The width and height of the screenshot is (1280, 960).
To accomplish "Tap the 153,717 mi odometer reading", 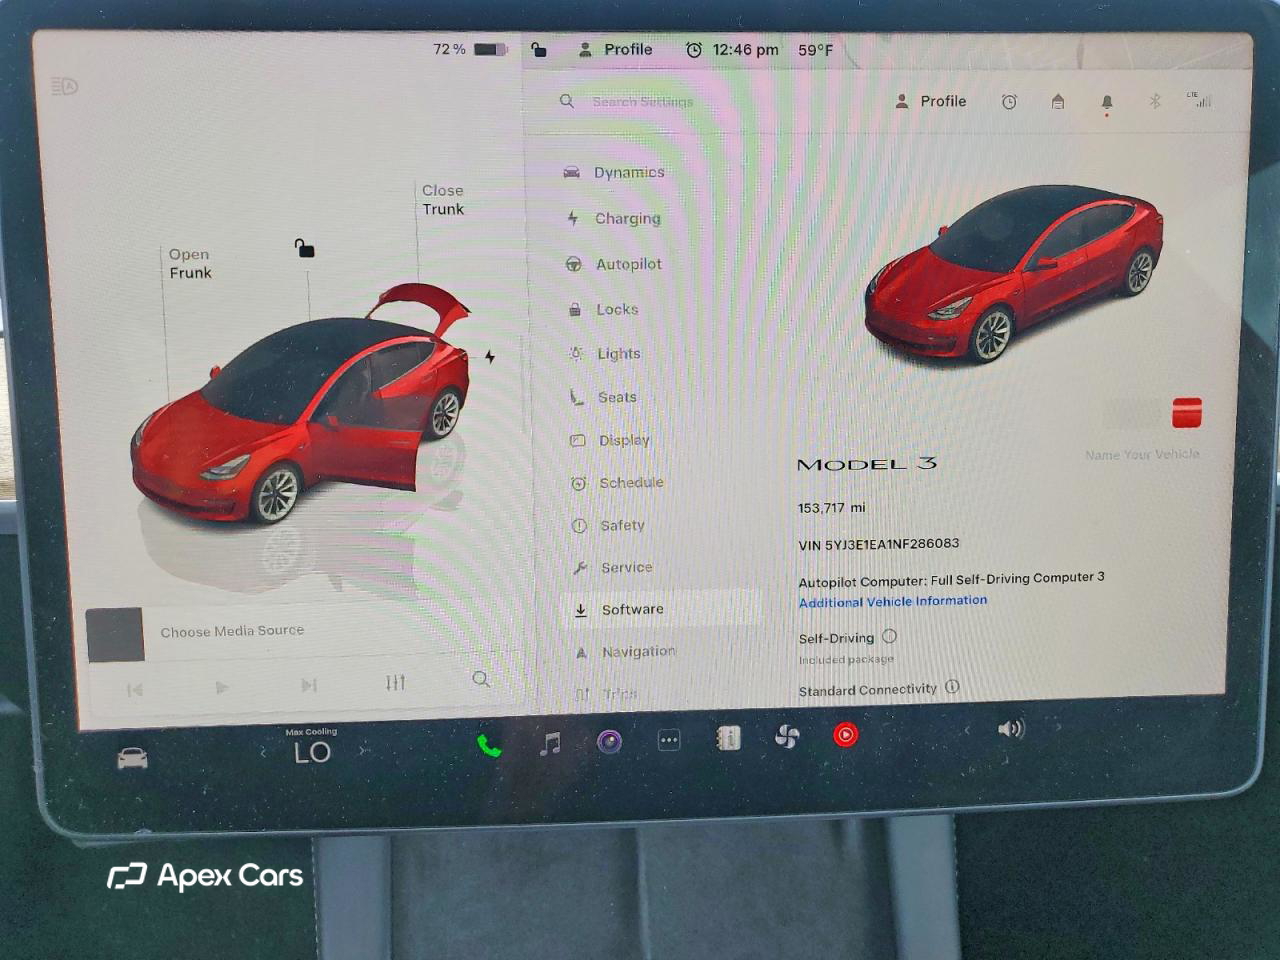I will point(832,508).
